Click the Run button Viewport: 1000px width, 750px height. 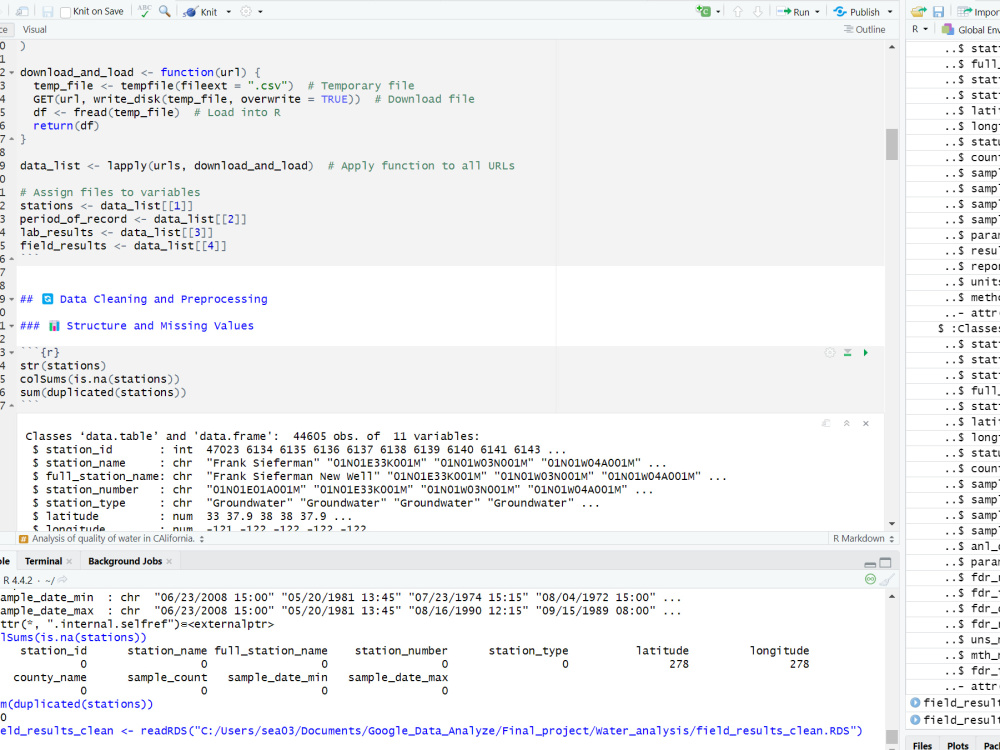[x=793, y=11]
